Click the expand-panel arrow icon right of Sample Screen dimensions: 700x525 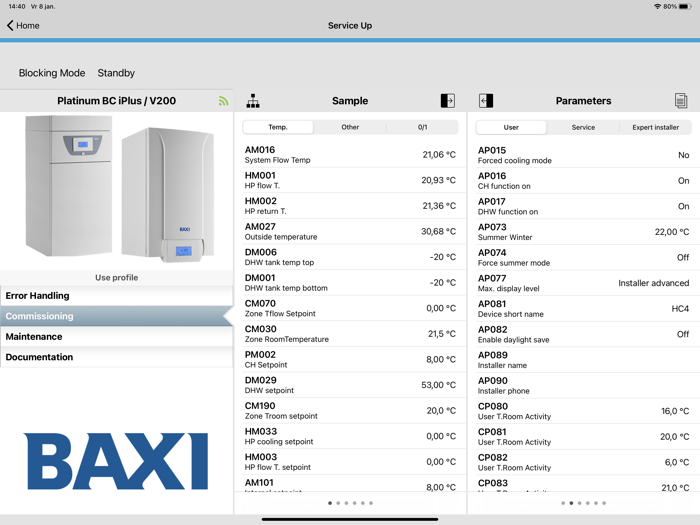coord(448,101)
